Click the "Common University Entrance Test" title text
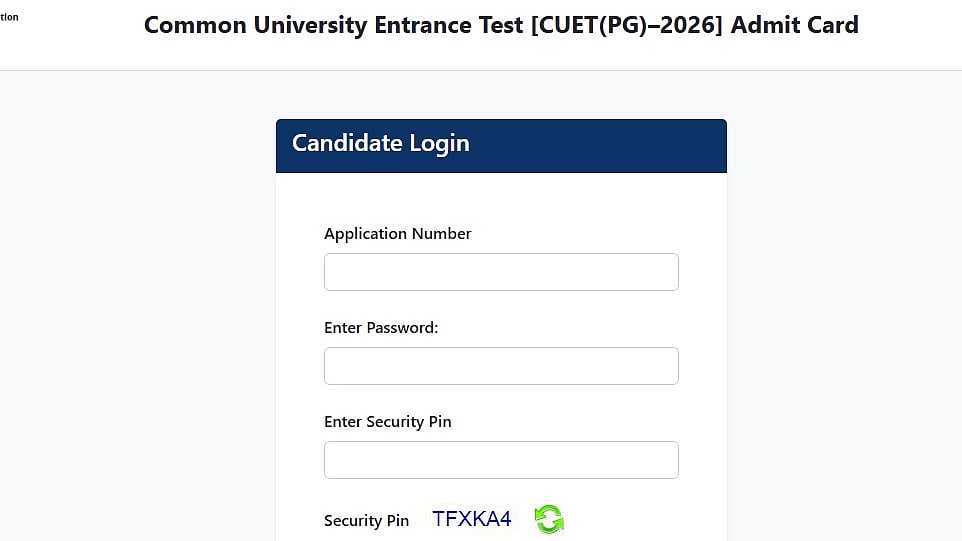The width and height of the screenshot is (962, 541). click(333, 25)
